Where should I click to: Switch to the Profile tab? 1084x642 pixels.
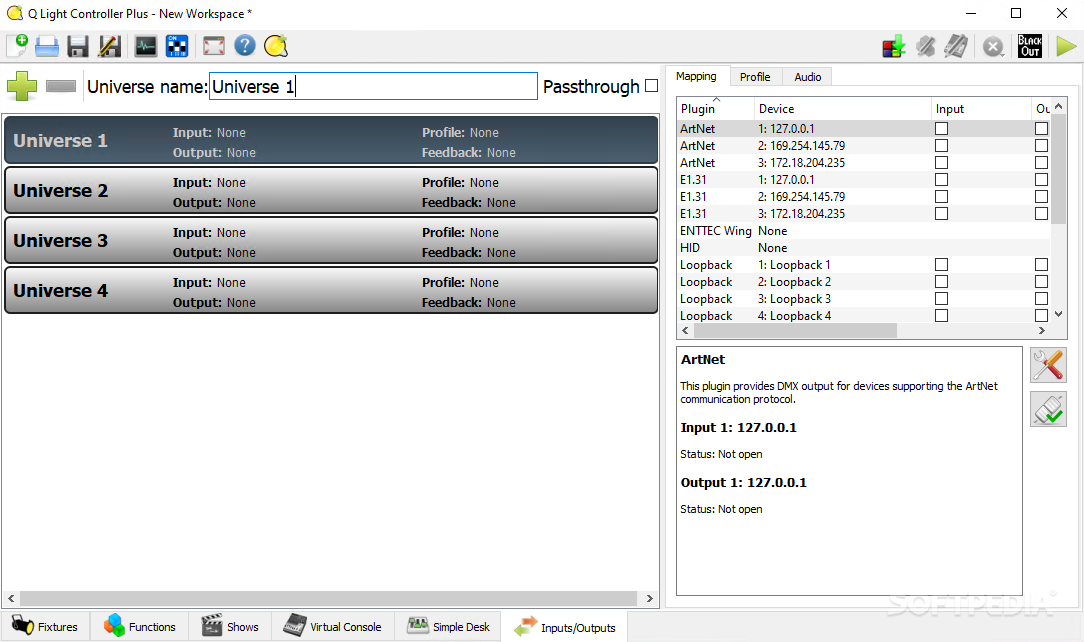click(x=755, y=77)
